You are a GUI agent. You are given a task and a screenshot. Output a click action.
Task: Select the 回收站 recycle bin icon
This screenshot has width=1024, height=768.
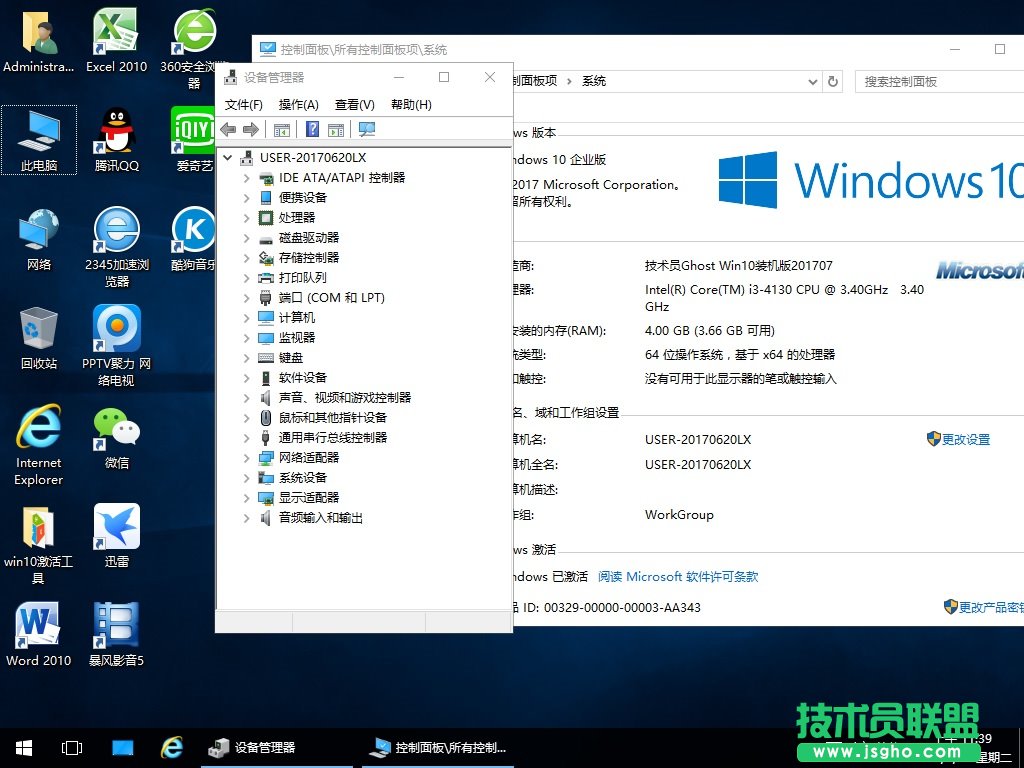click(x=39, y=338)
